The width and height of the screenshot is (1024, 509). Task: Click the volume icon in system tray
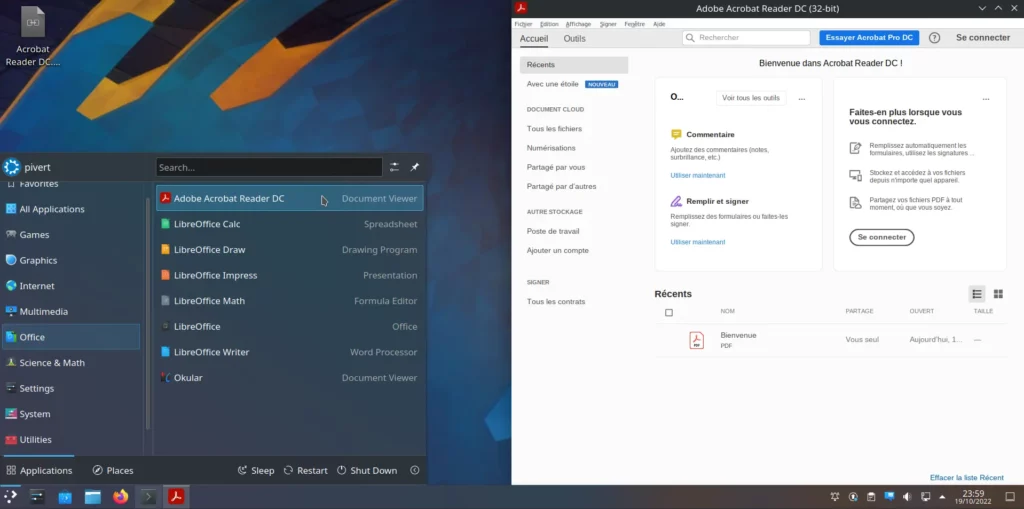[906, 497]
